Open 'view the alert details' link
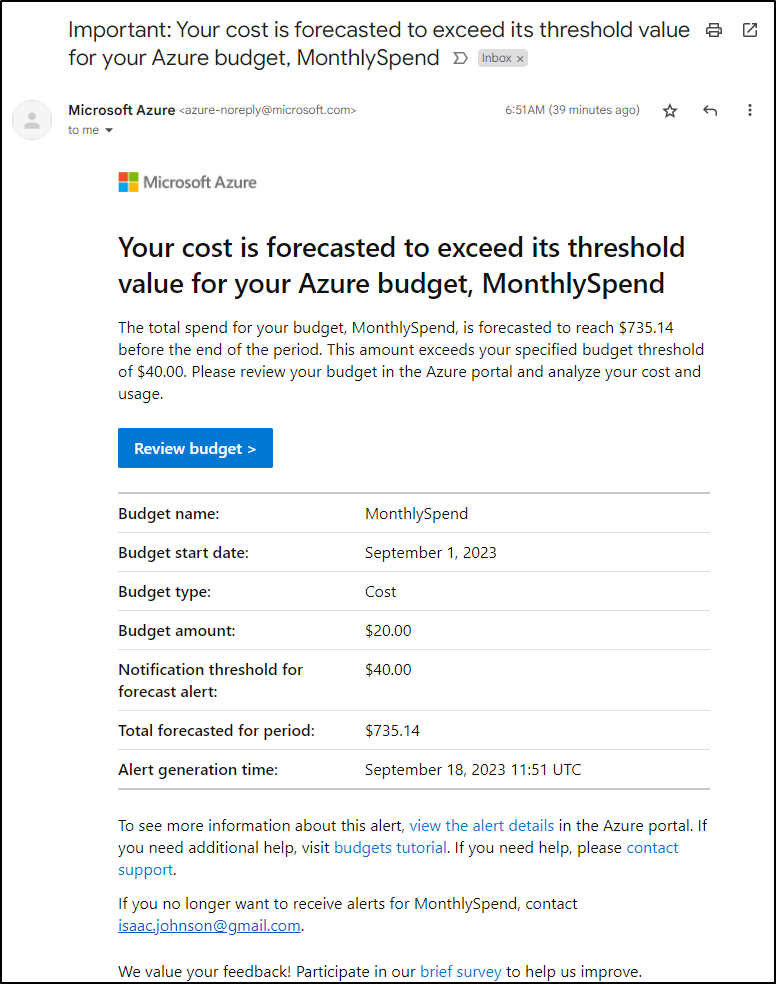Viewport: 776px width, 984px height. pyautogui.click(x=482, y=825)
